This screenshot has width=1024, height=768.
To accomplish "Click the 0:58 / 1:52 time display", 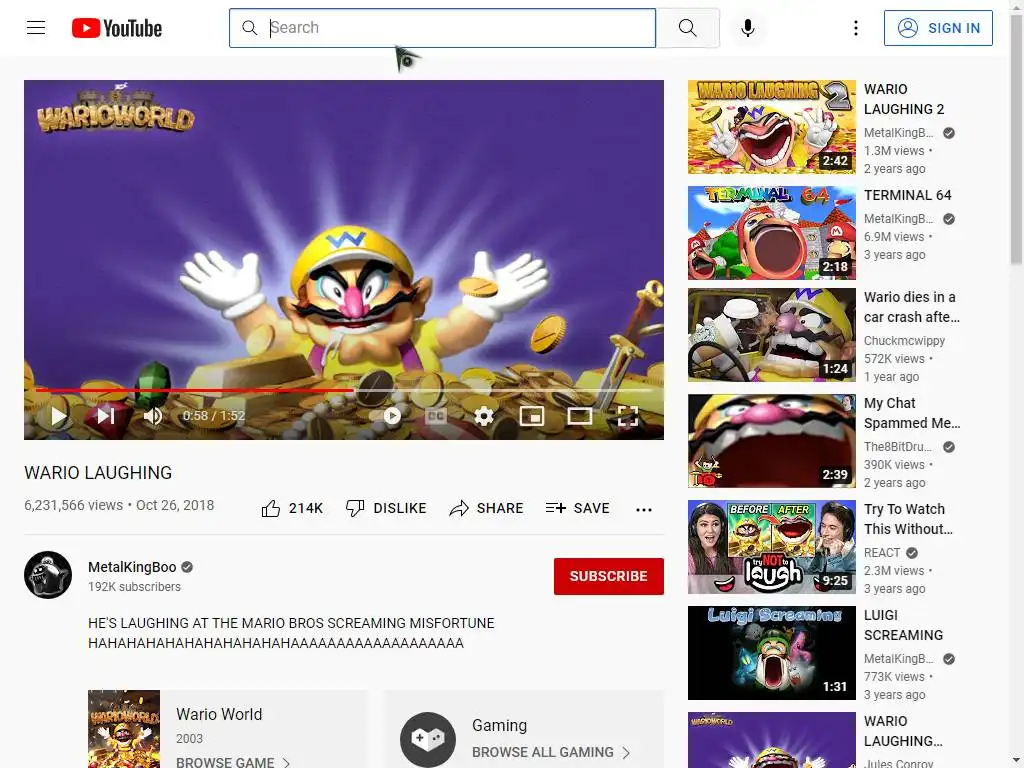I will pyautogui.click(x=214, y=416).
